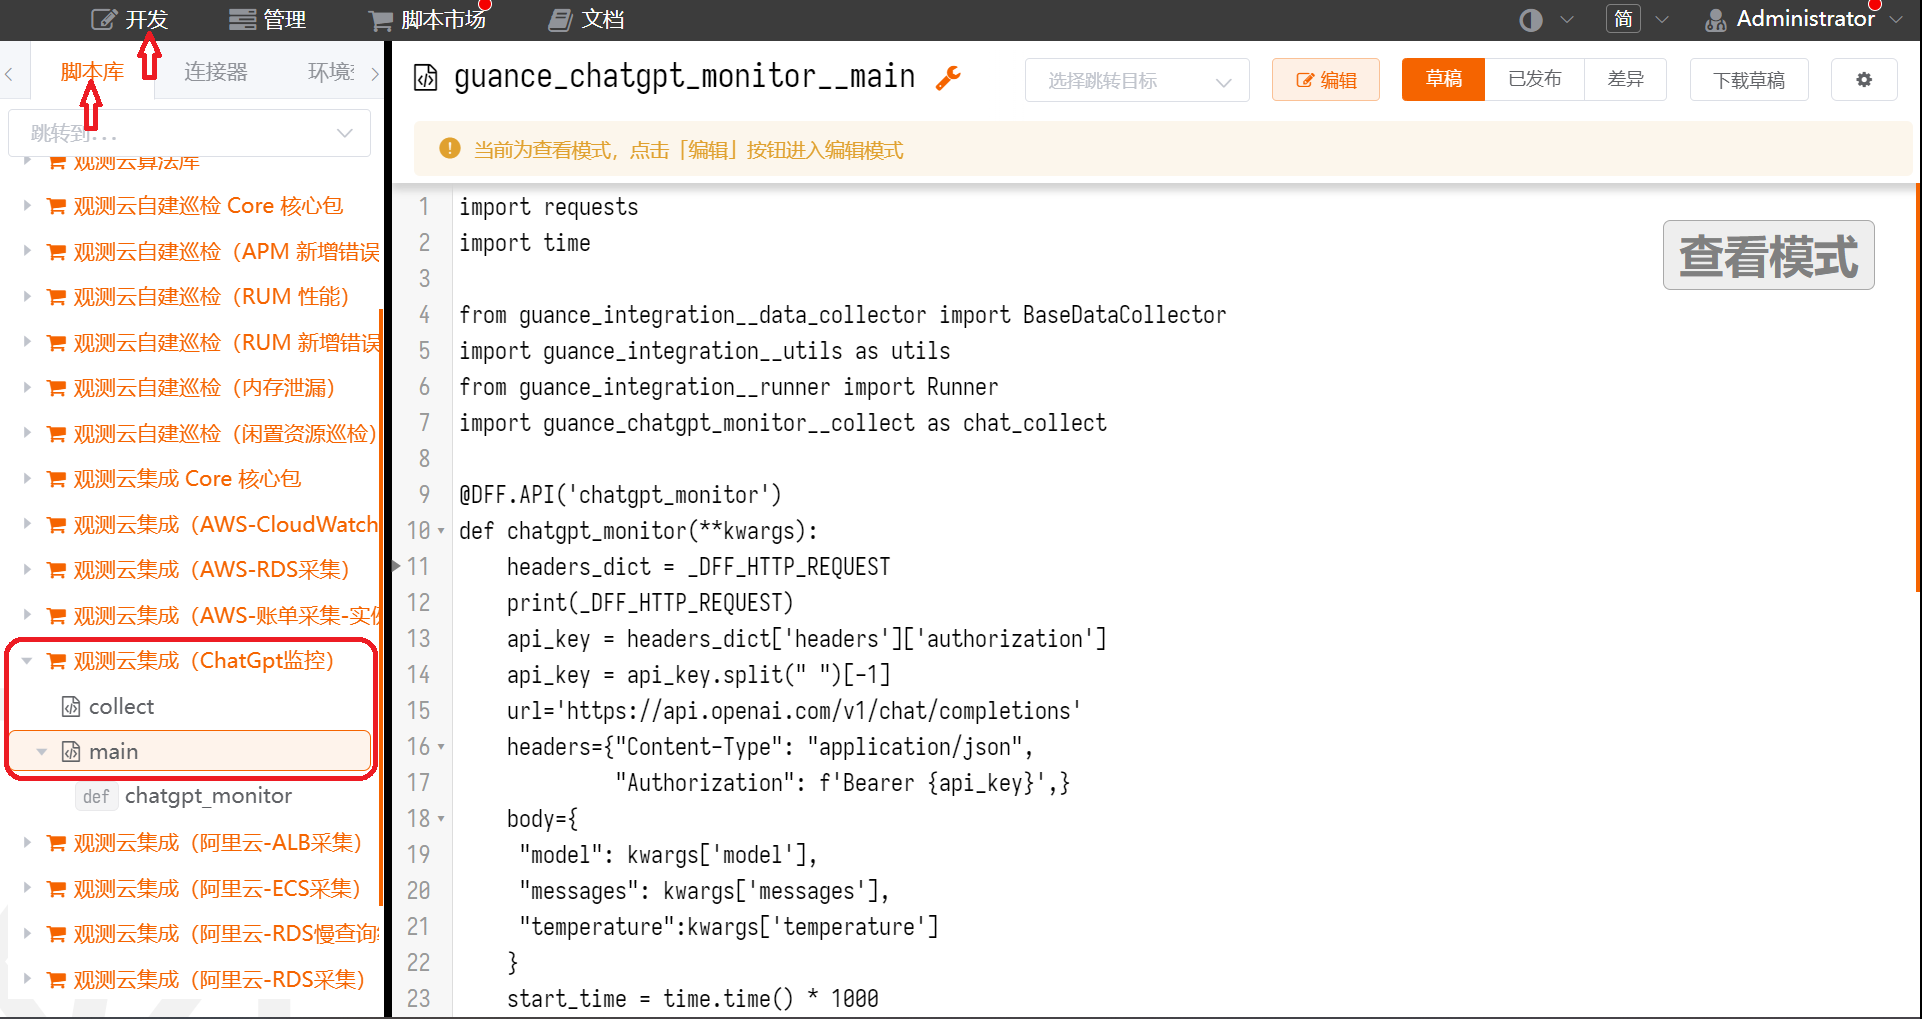The height and width of the screenshot is (1019, 1923).
Task: Open the 管理 section in top bar
Action: [x=267, y=19]
